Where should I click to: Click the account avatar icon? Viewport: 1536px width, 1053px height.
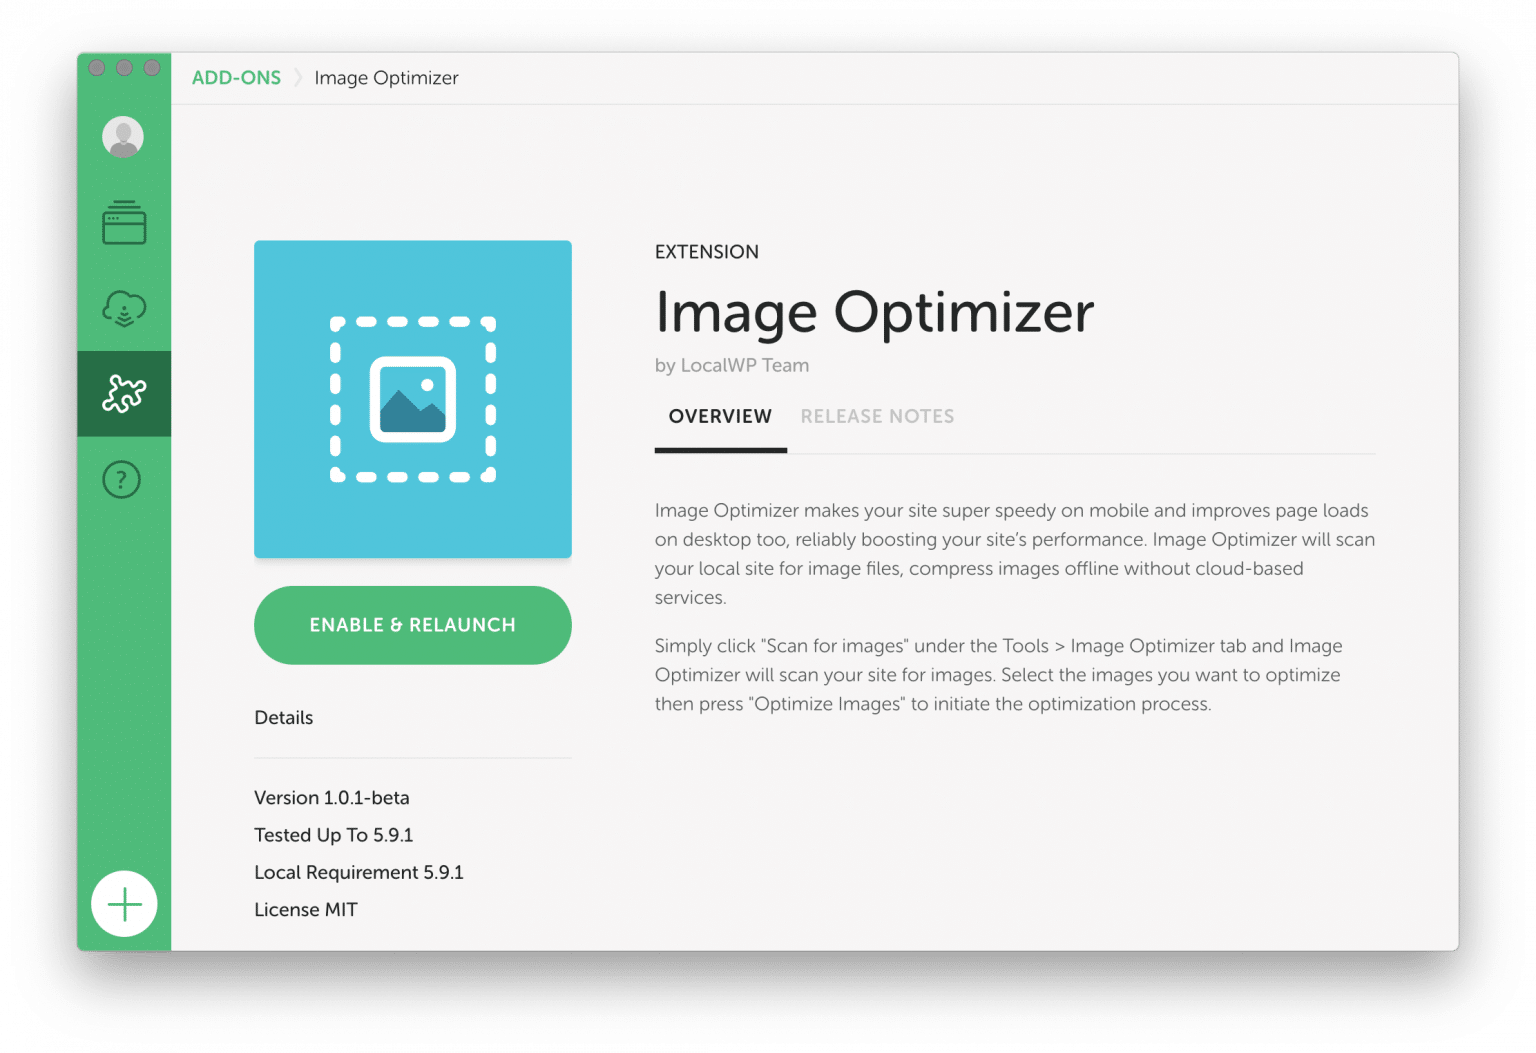click(x=122, y=137)
